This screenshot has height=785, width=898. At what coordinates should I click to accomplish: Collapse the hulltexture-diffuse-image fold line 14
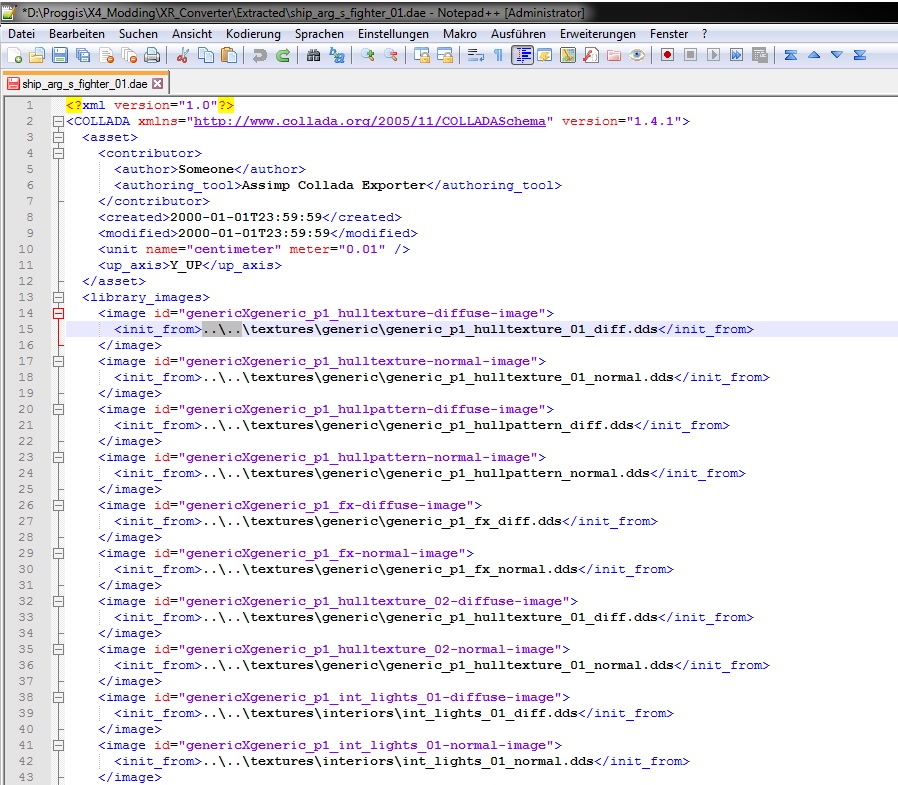point(58,313)
